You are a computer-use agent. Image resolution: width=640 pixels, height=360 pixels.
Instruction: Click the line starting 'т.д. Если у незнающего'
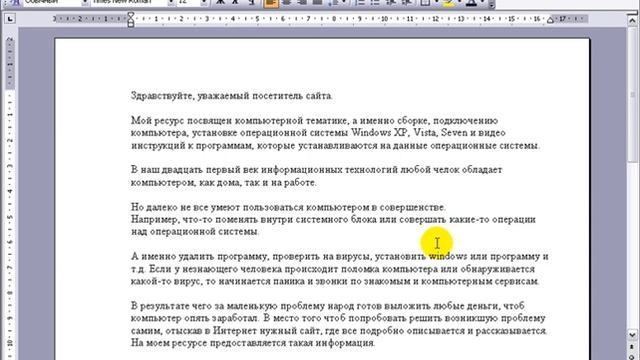tap(333, 269)
